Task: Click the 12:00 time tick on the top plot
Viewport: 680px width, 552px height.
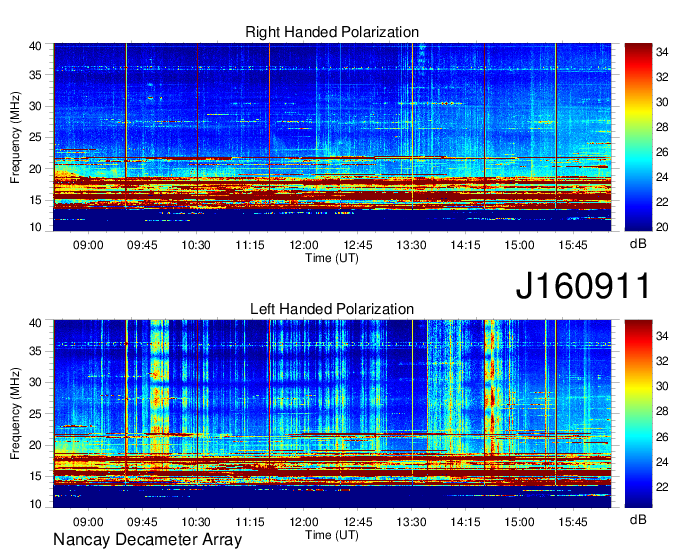Action: 304,245
